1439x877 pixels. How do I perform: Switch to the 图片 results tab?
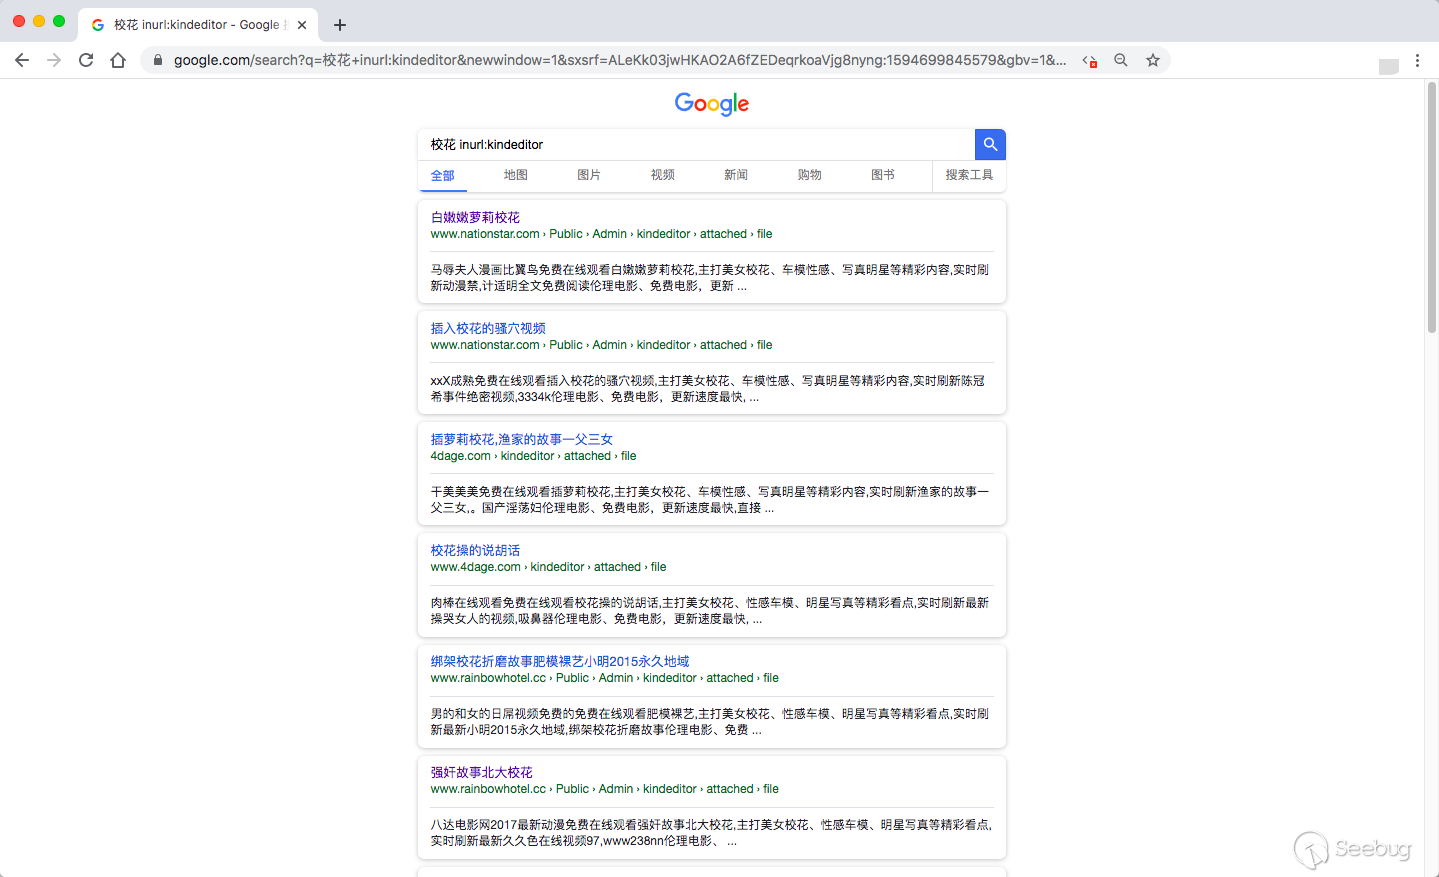(x=589, y=175)
